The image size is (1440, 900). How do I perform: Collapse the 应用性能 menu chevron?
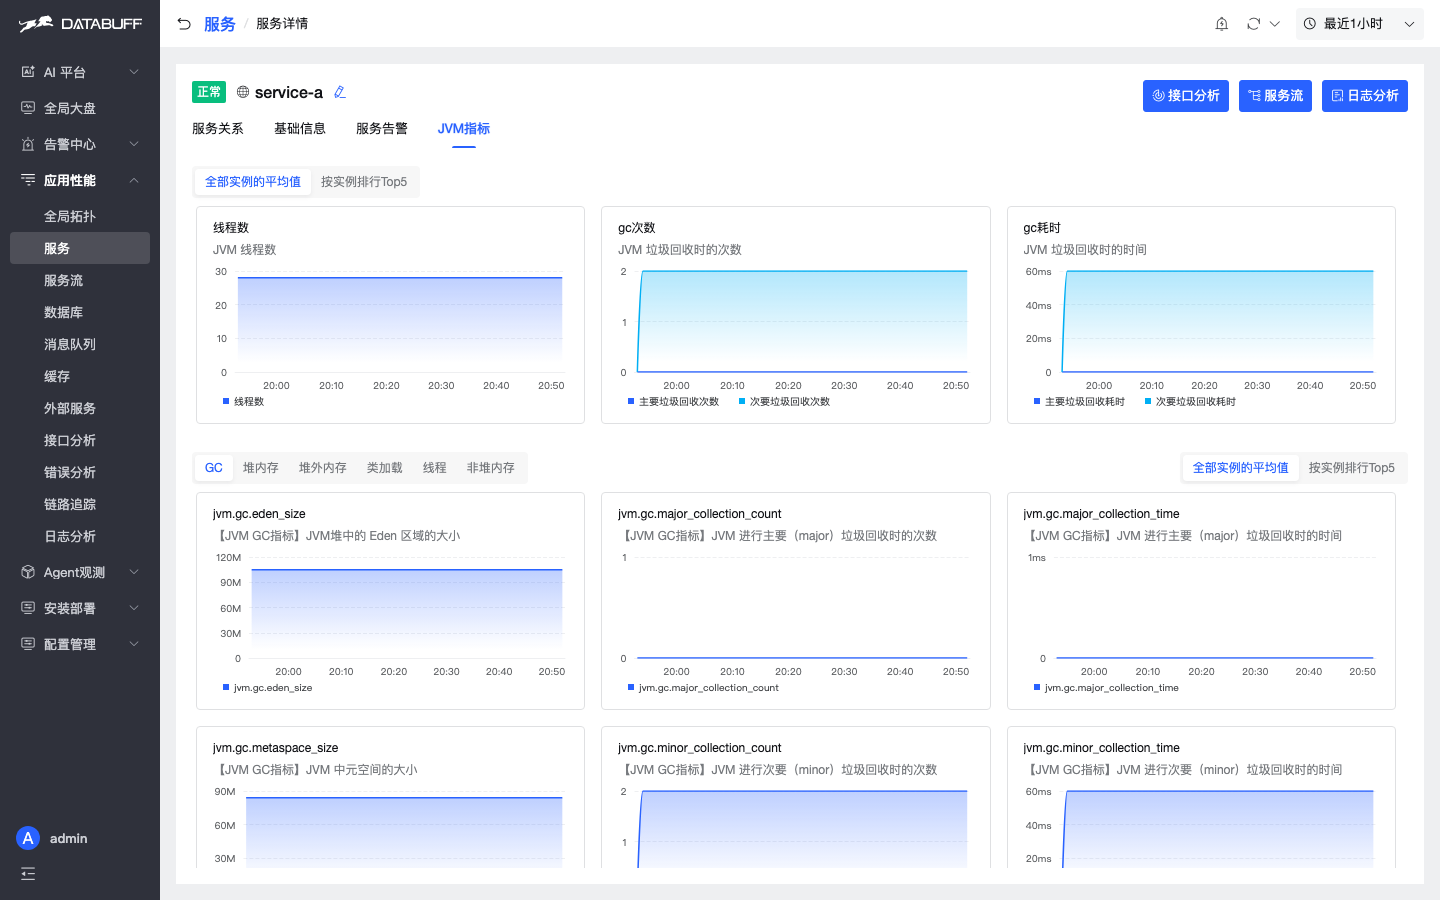[134, 180]
